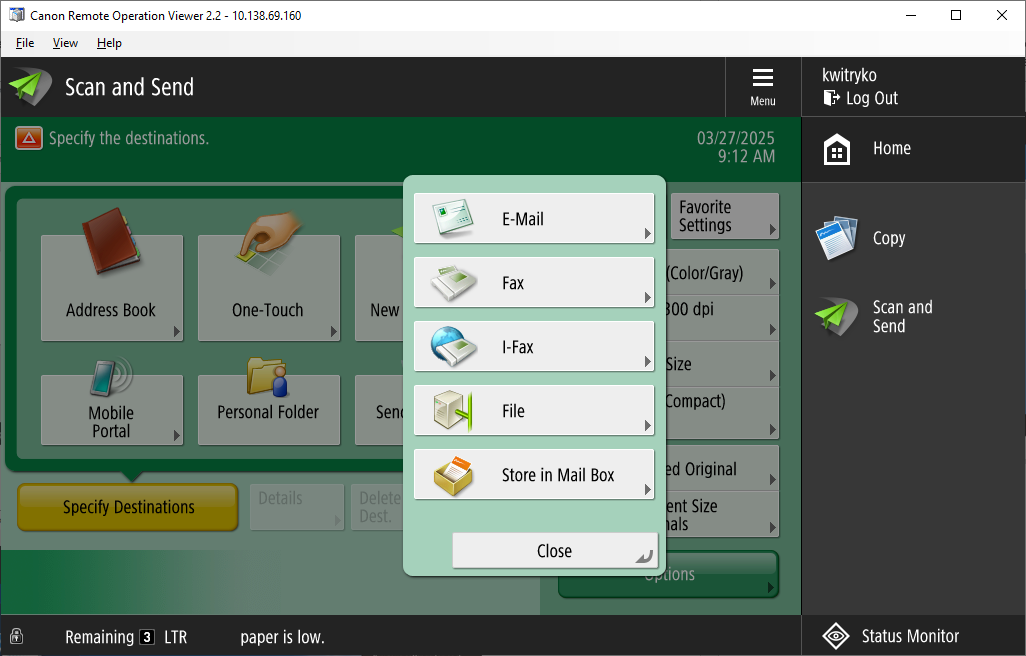Select File as the send destination
This screenshot has height=656, width=1026.
point(533,410)
